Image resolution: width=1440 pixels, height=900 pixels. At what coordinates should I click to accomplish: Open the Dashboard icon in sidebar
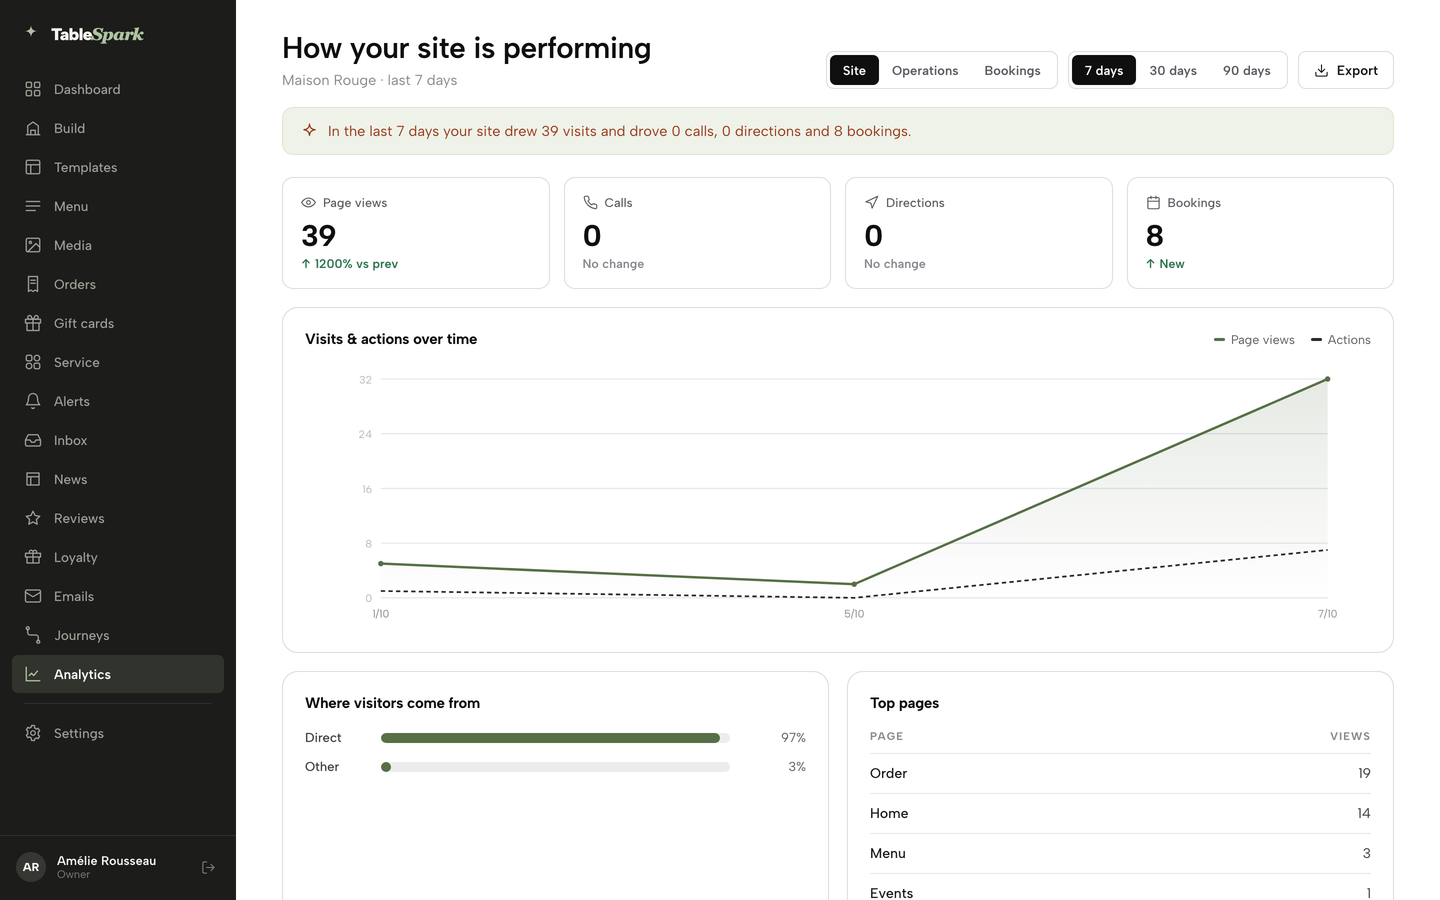point(33,89)
